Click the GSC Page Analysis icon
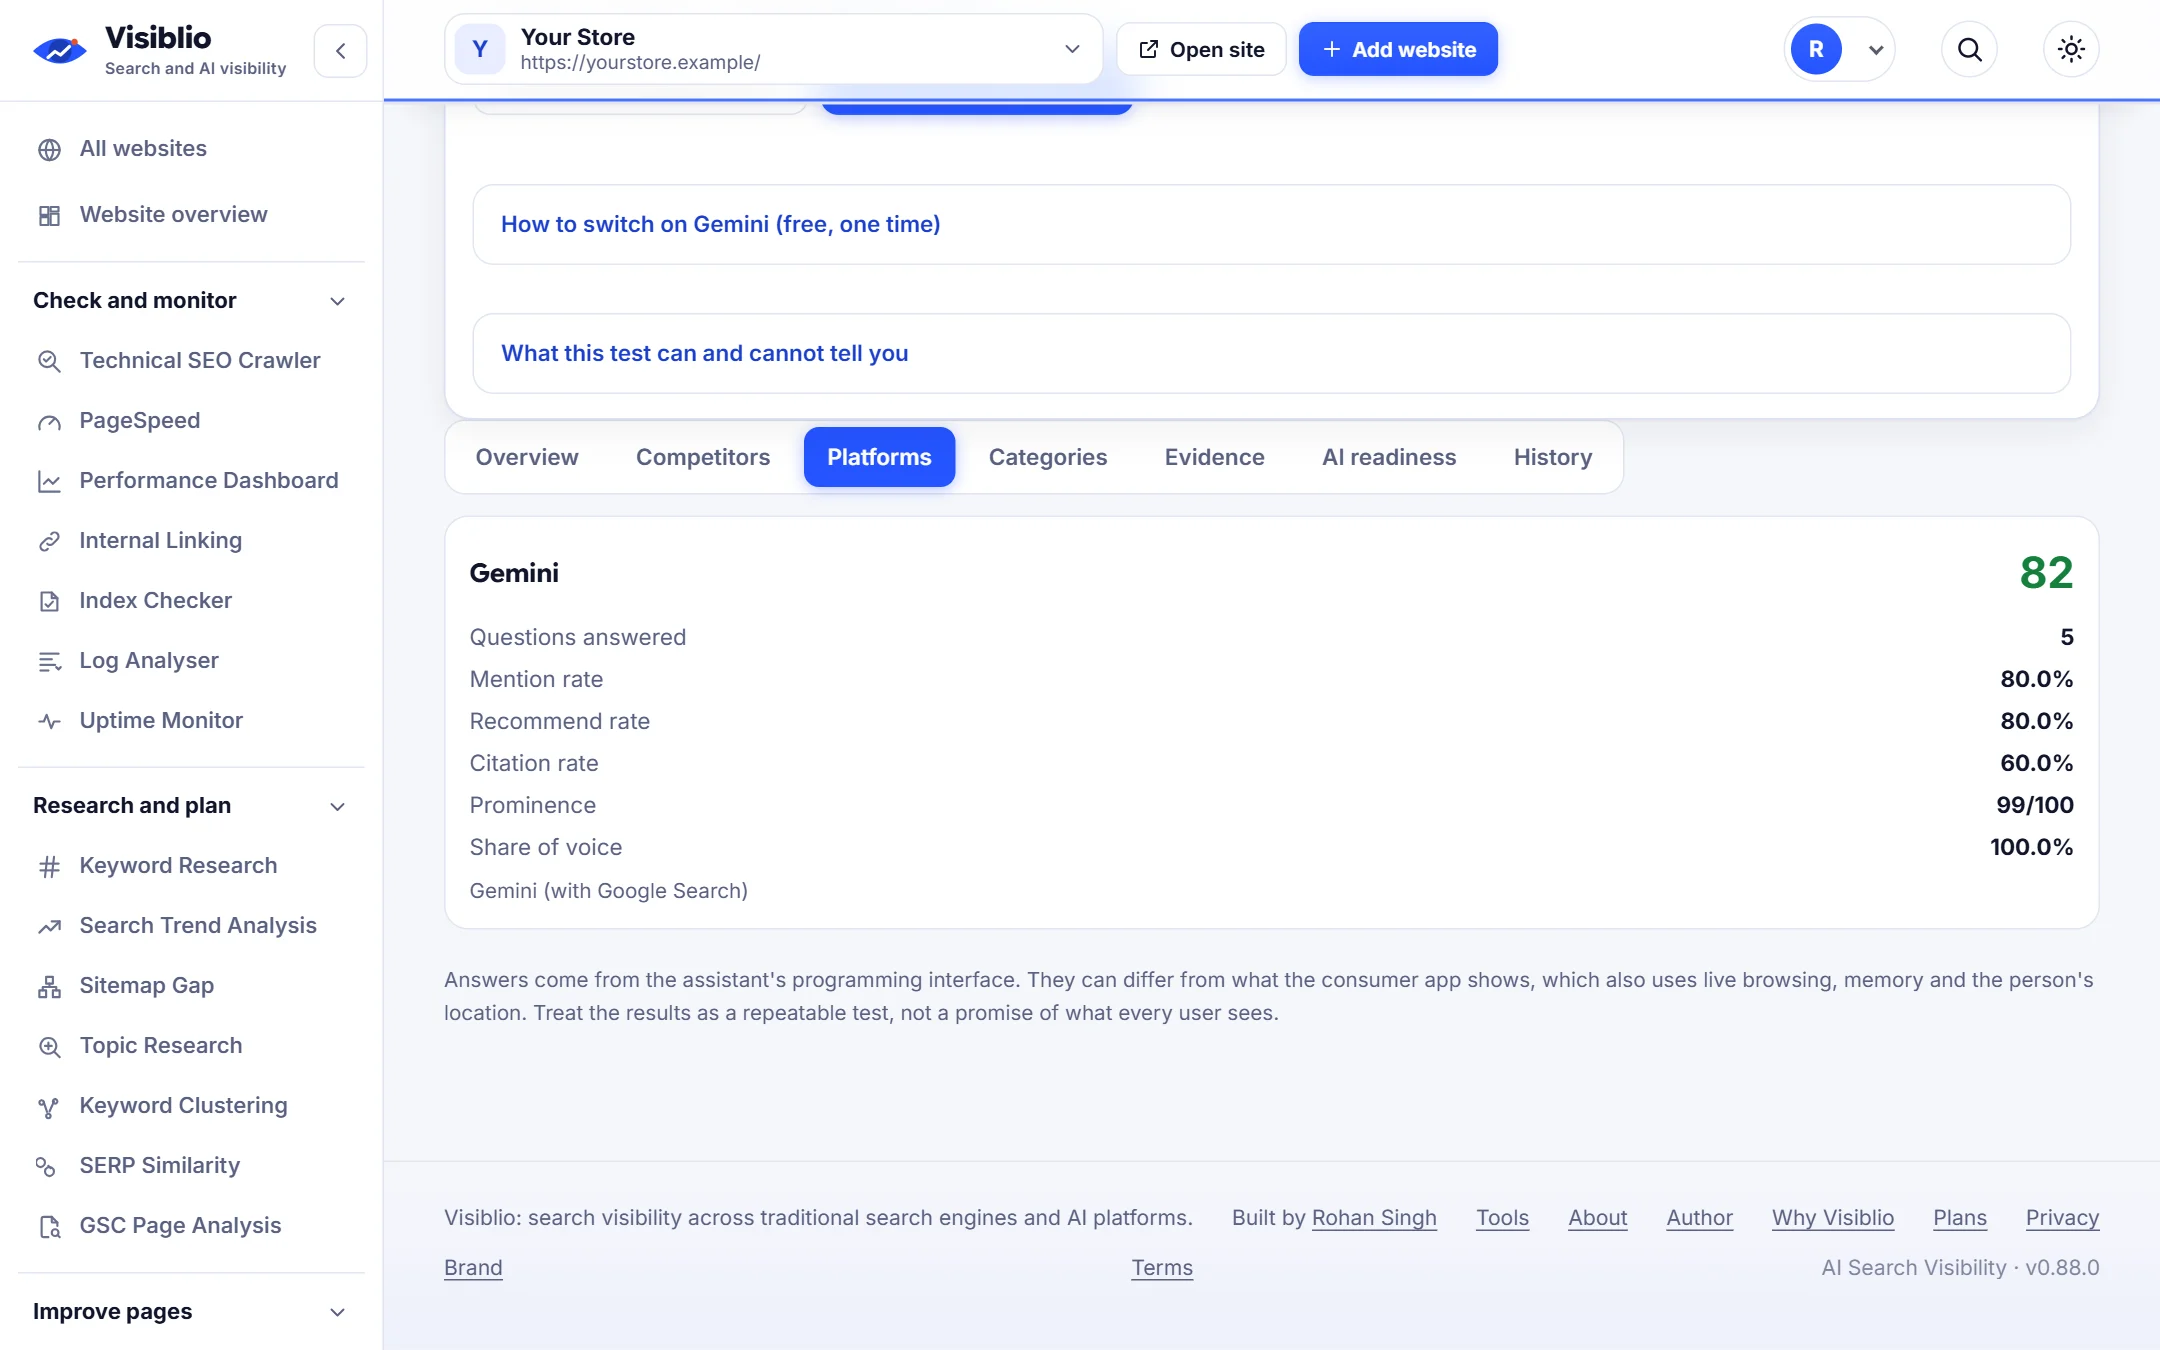The height and width of the screenshot is (1350, 2160). [x=49, y=1226]
